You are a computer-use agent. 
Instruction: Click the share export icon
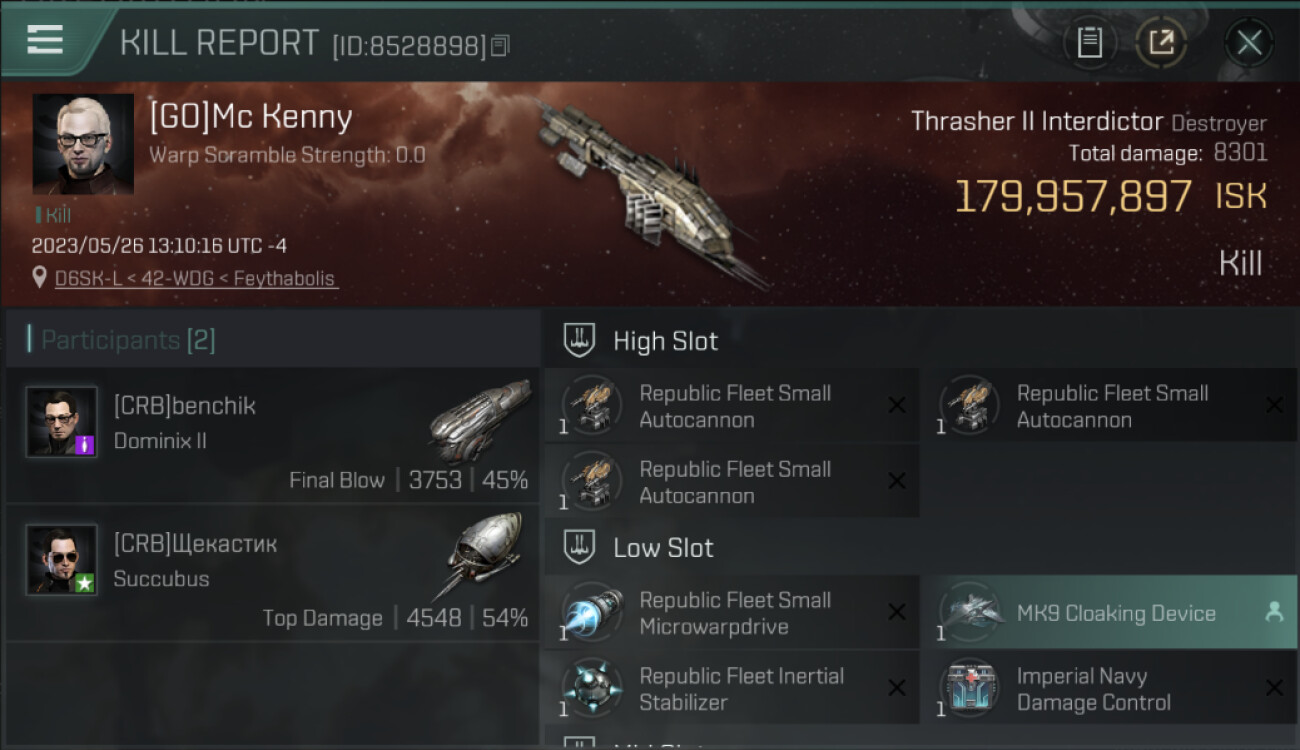pyautogui.click(x=1161, y=42)
